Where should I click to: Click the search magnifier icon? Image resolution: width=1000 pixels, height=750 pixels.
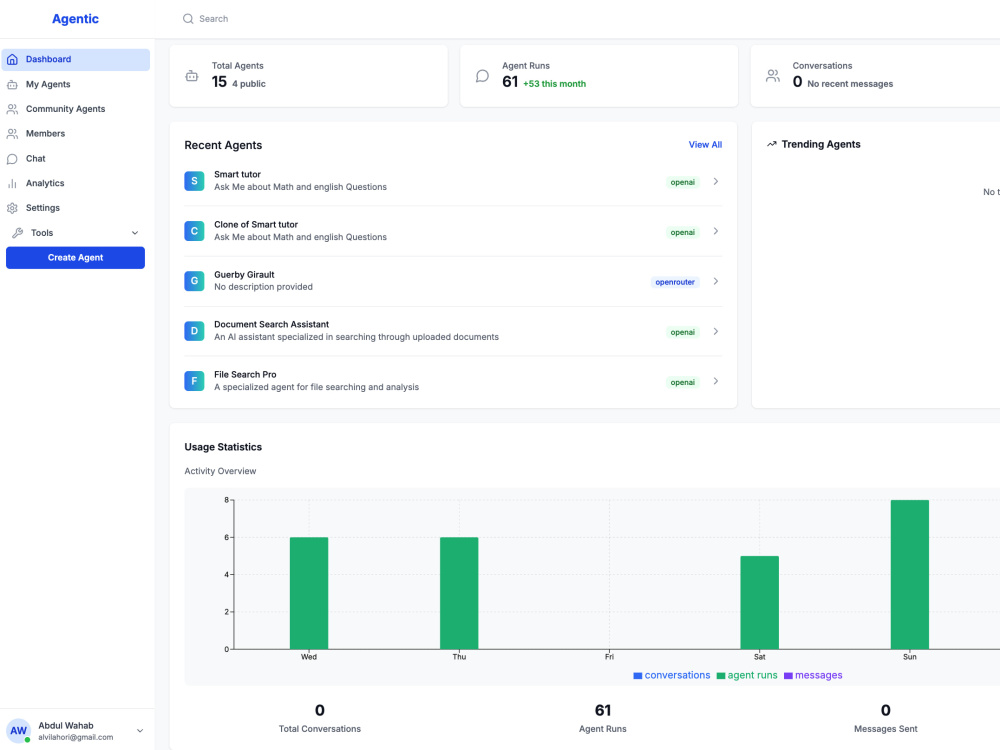tap(188, 19)
